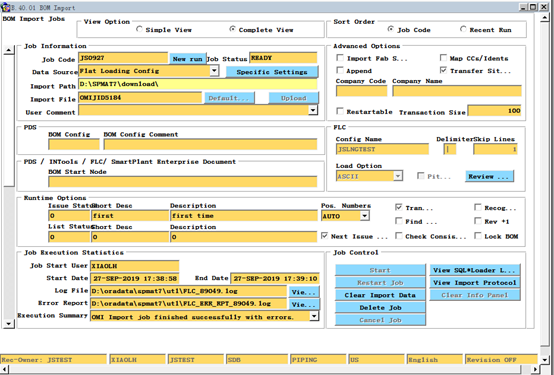Toggle the Tran... runtime option checkbox
The height and width of the screenshot is (375, 554).
399,207
